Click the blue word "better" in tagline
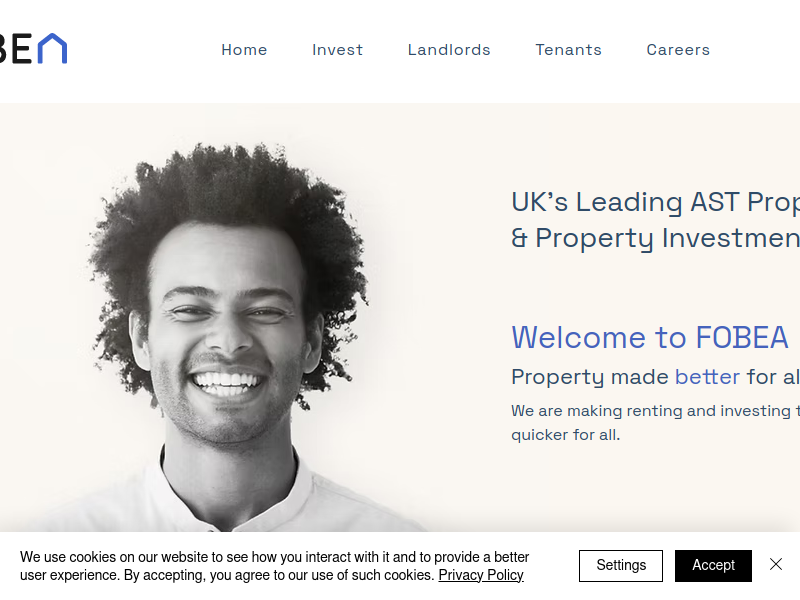The height and width of the screenshot is (600, 800). (x=707, y=377)
